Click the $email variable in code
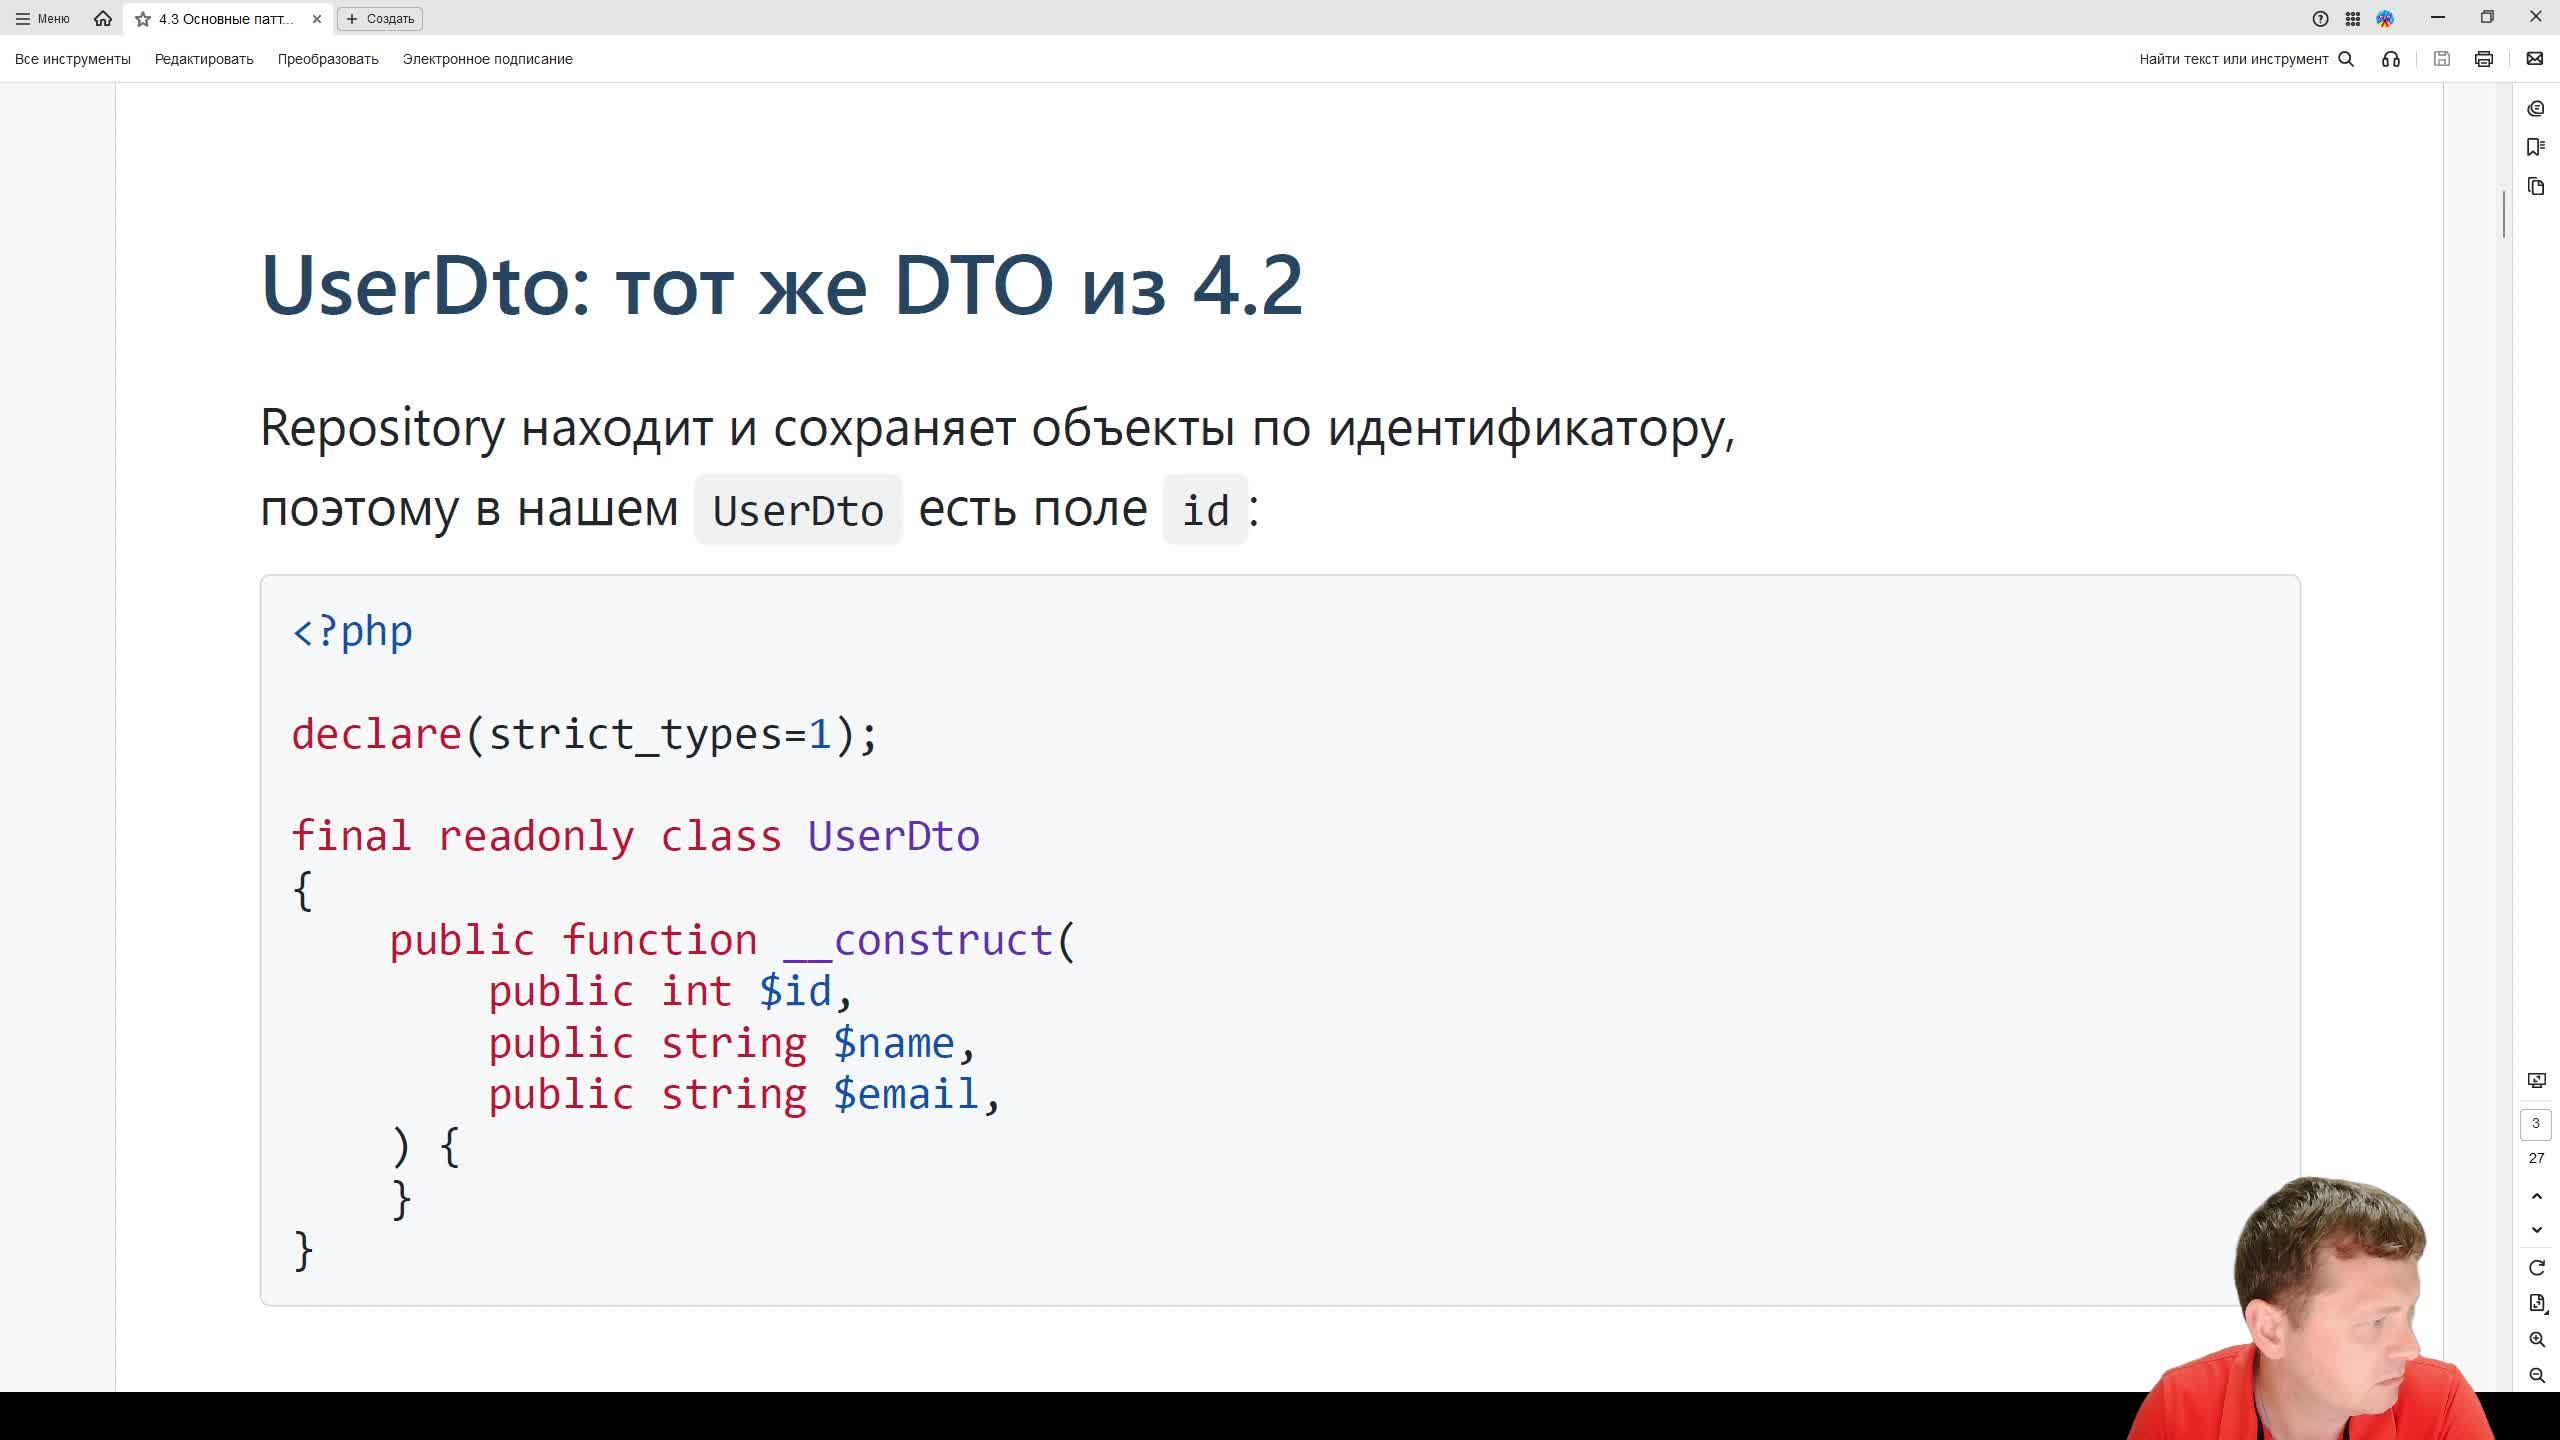2560x1440 pixels. (906, 1094)
